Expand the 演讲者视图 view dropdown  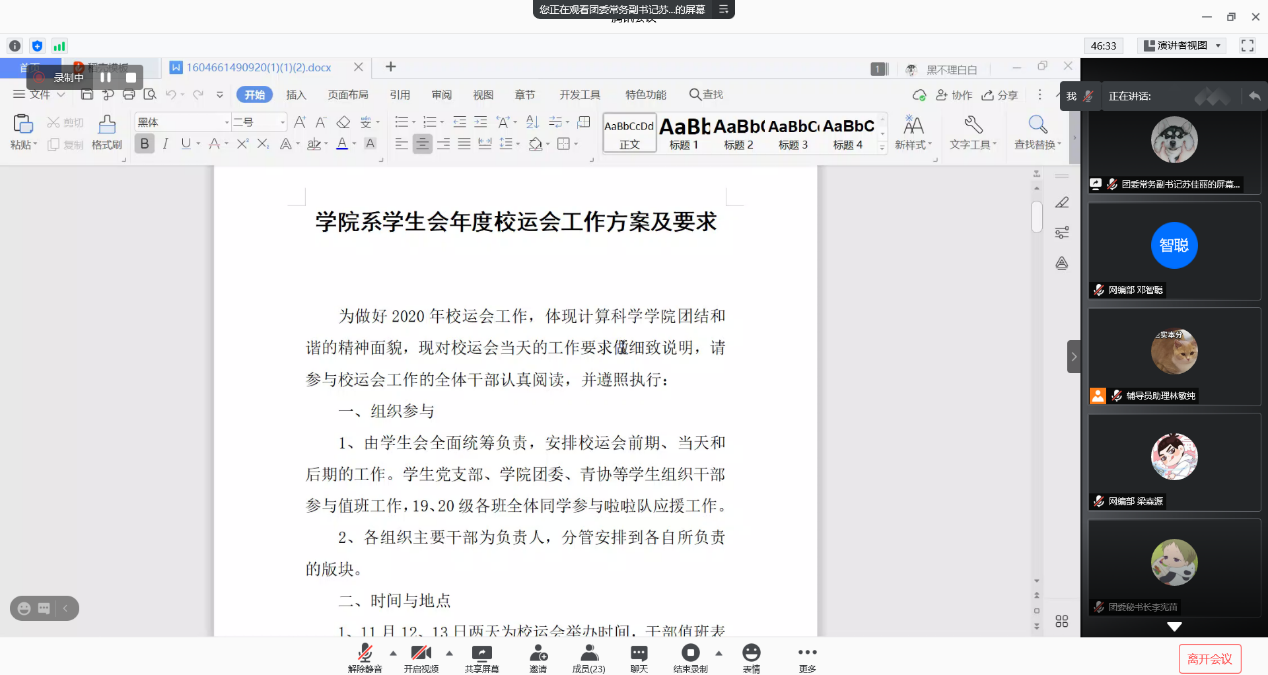(x=1182, y=46)
